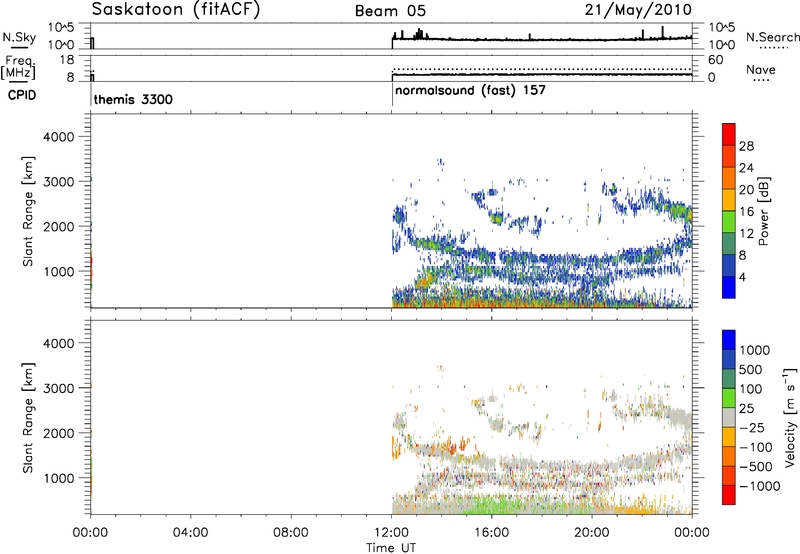The height and width of the screenshot is (554, 800).
Task: Pick the red top segment of power colorbar
Action: click(x=729, y=134)
